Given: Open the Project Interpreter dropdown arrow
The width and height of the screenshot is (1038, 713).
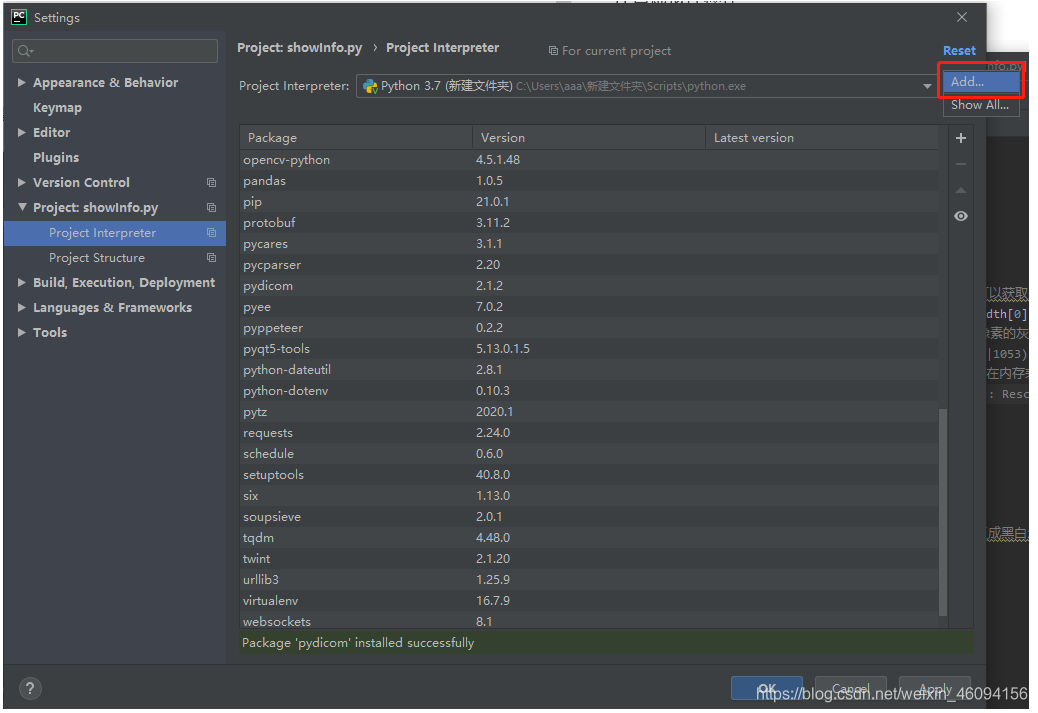Looking at the screenshot, I should [927, 86].
